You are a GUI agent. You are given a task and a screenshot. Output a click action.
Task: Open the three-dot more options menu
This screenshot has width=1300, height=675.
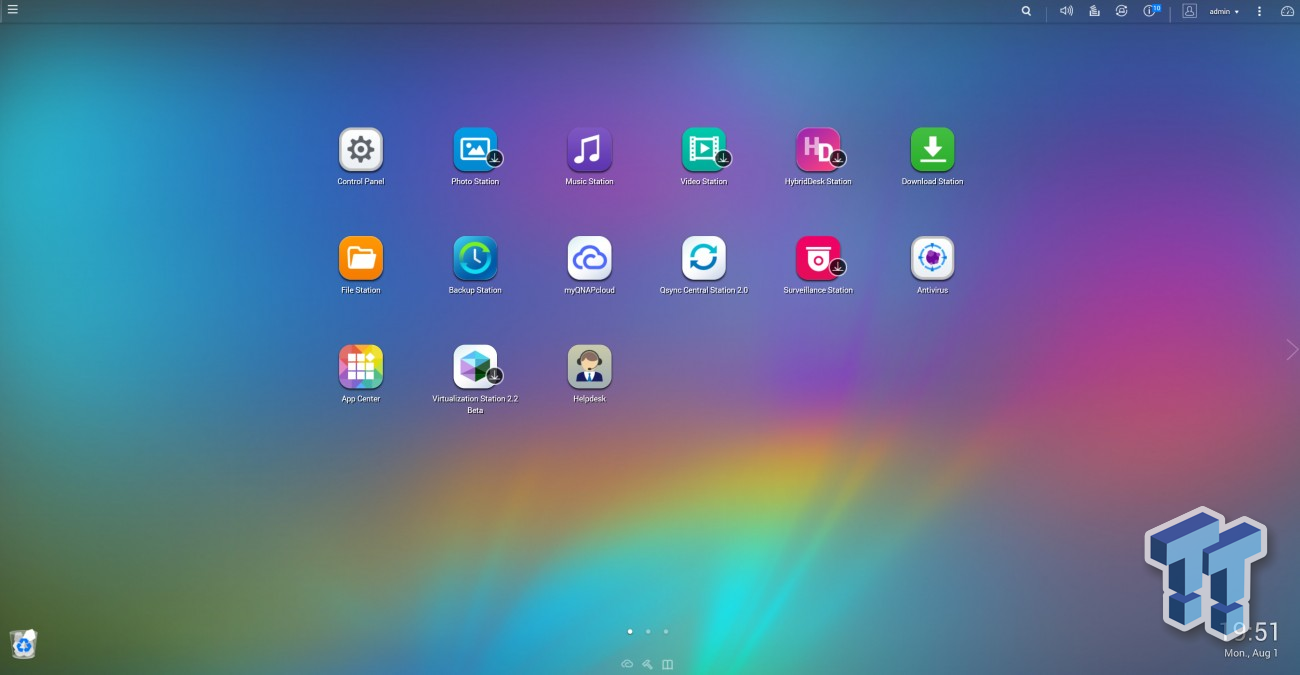coord(1259,11)
